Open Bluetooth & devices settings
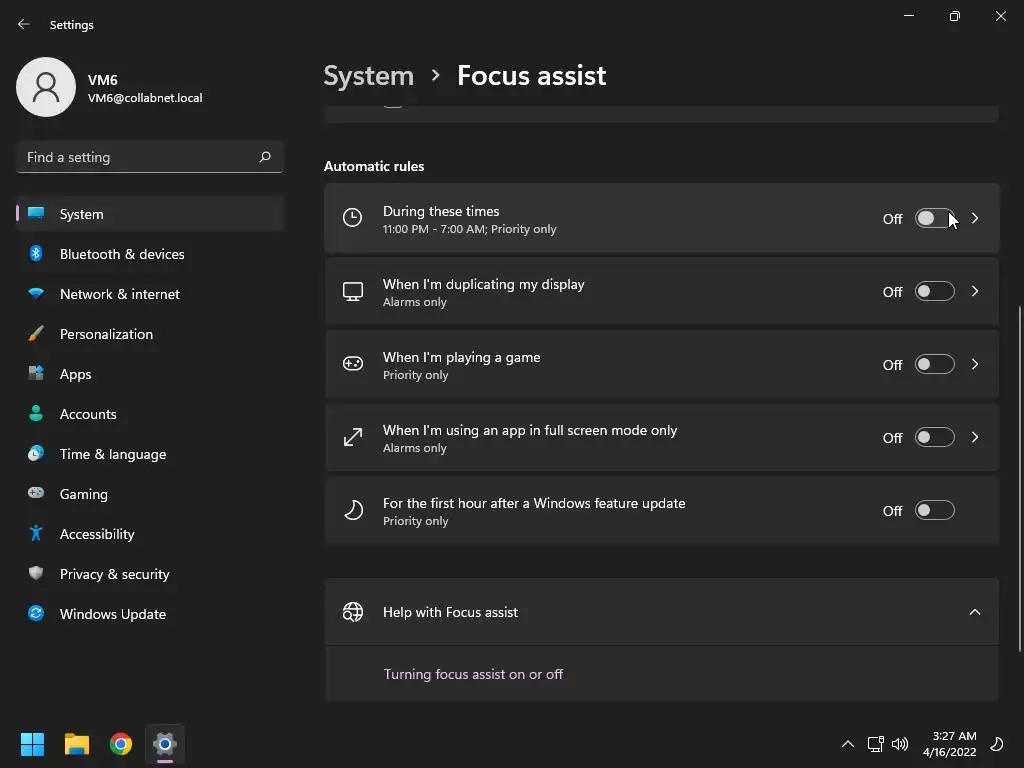Viewport: 1024px width, 768px height. (122, 254)
